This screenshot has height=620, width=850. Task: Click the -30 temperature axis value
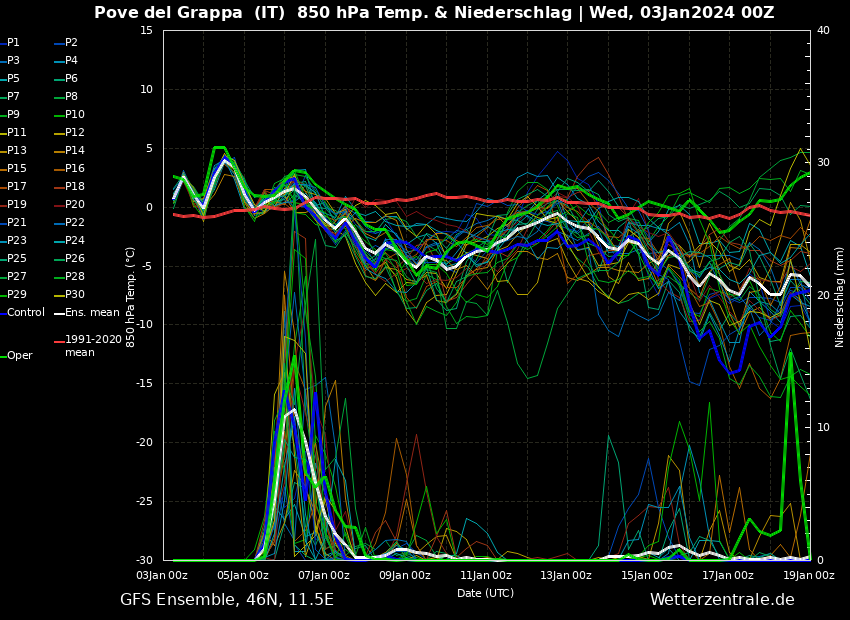(x=144, y=560)
